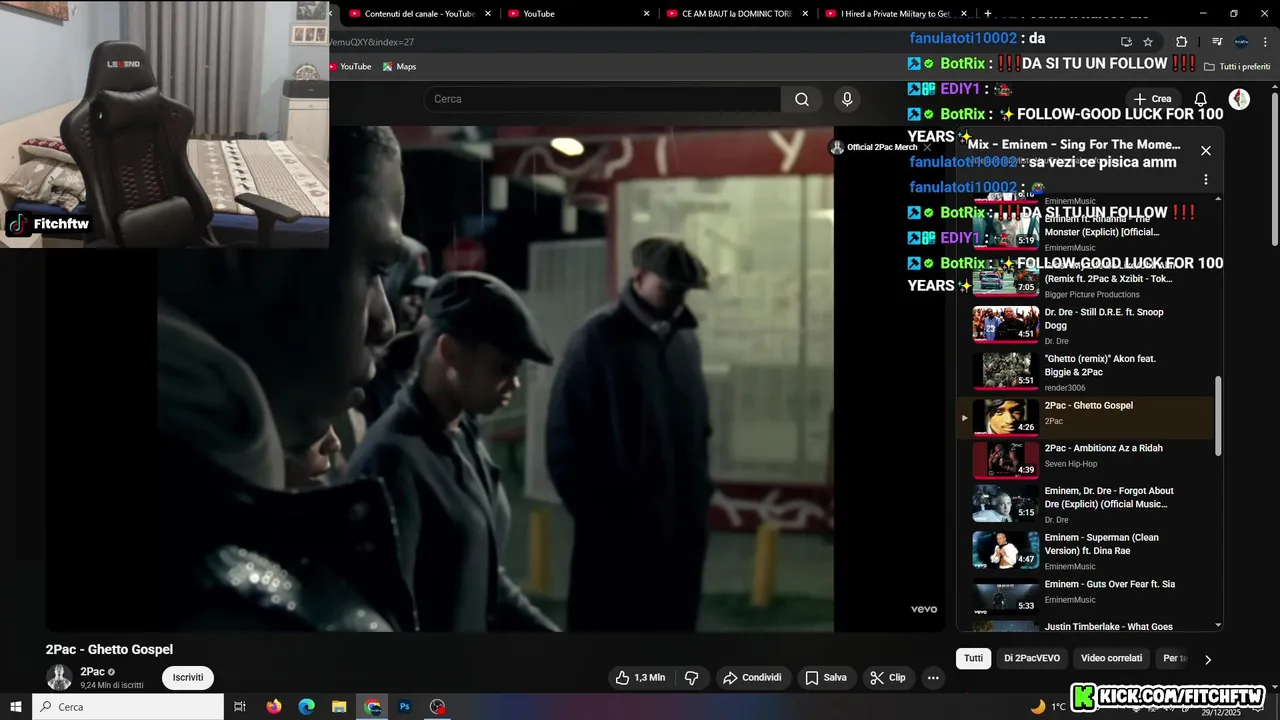Open the 1°C weather widget in taskbar
Image resolution: width=1280 pixels, height=720 pixels.
tap(1048, 706)
